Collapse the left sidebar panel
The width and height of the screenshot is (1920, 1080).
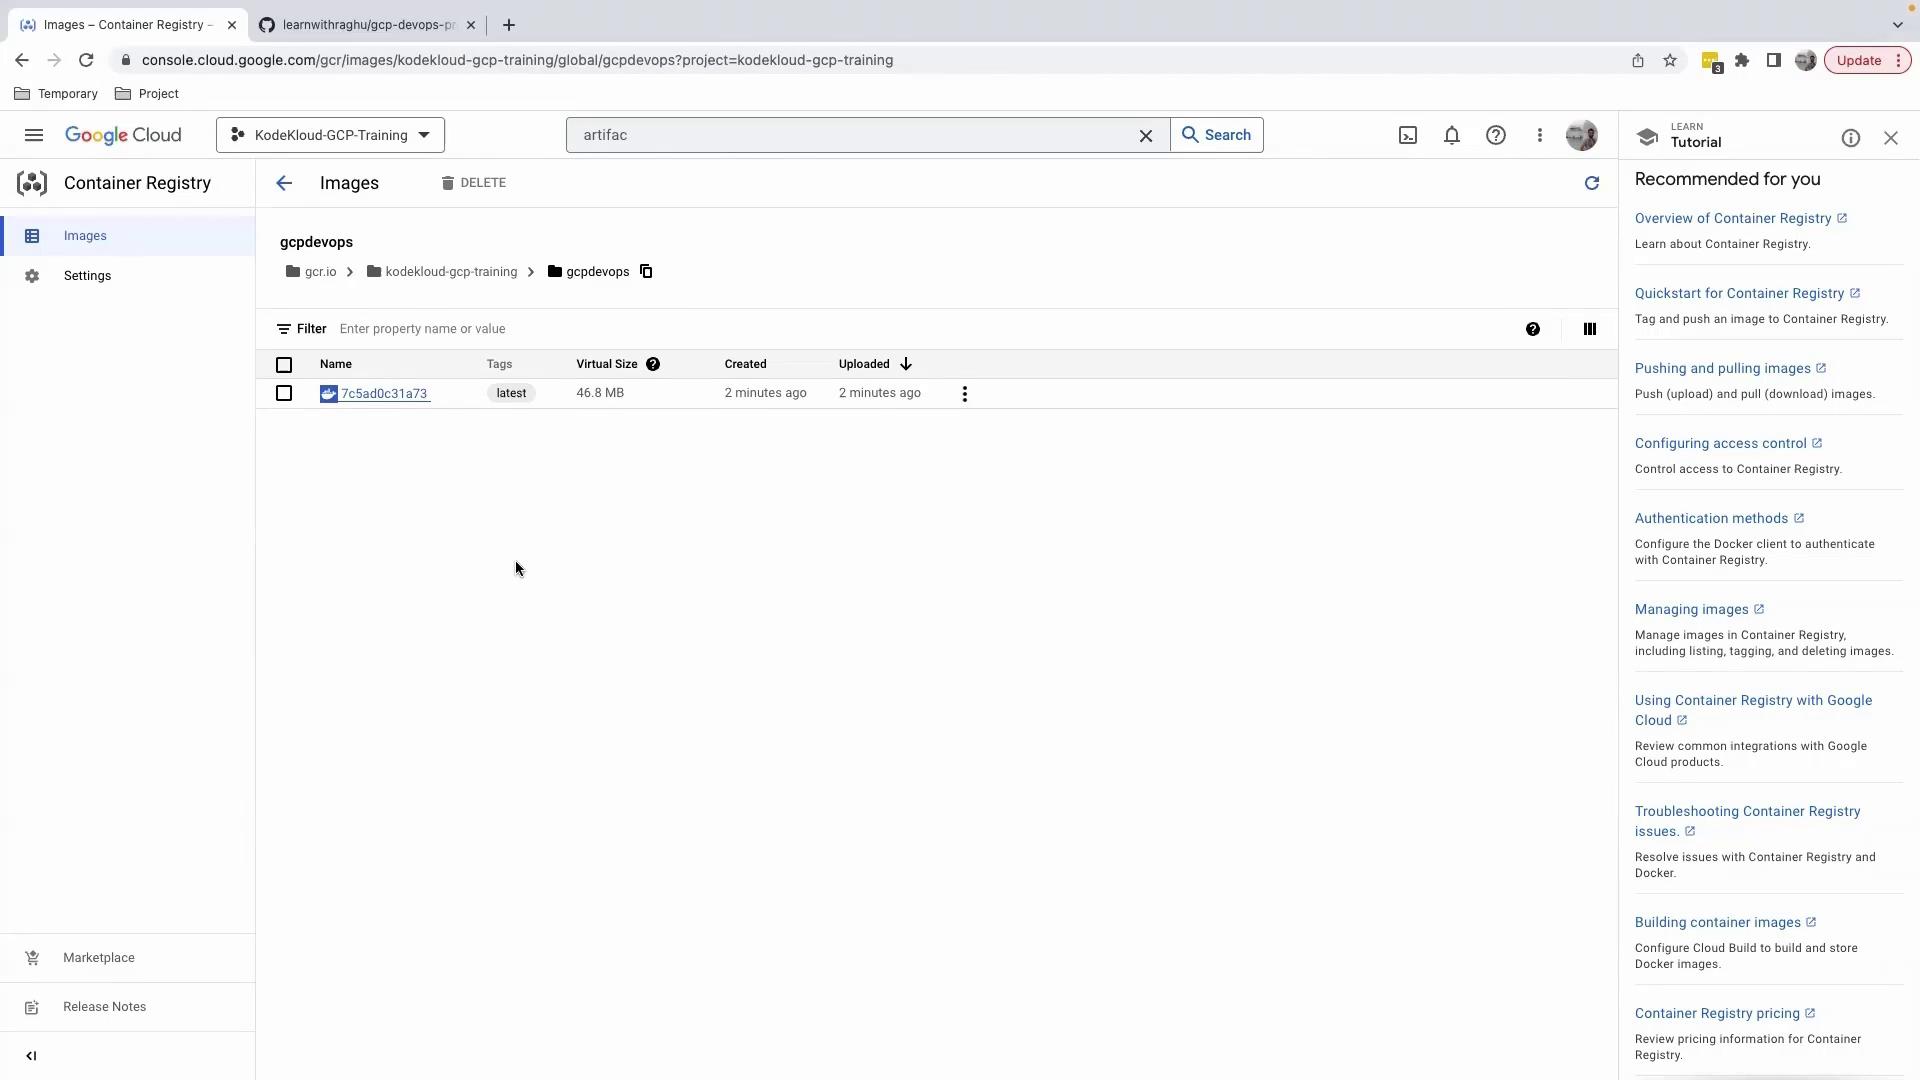point(31,1056)
